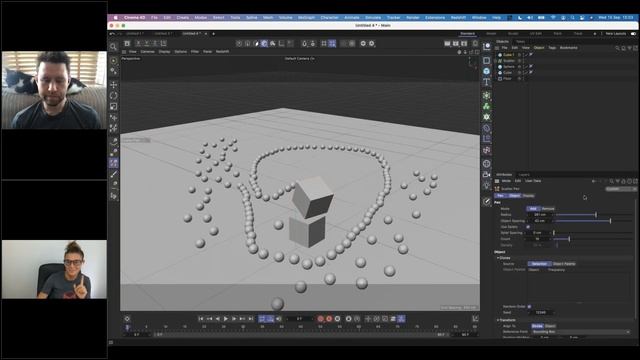Click the search magnifier at top of left toolbar
Viewport: 640px width, 360px height.
[x=113, y=47]
